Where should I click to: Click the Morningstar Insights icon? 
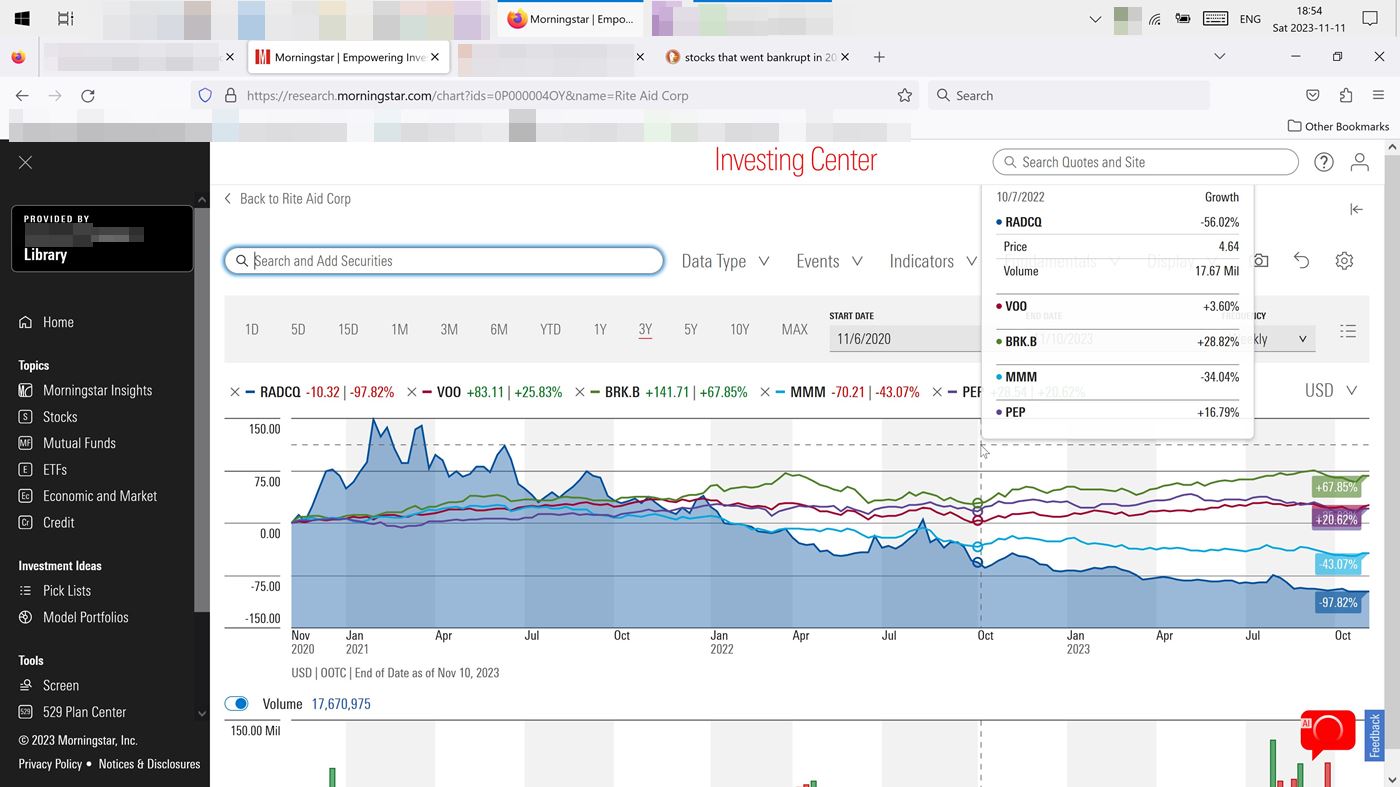click(x=26, y=390)
